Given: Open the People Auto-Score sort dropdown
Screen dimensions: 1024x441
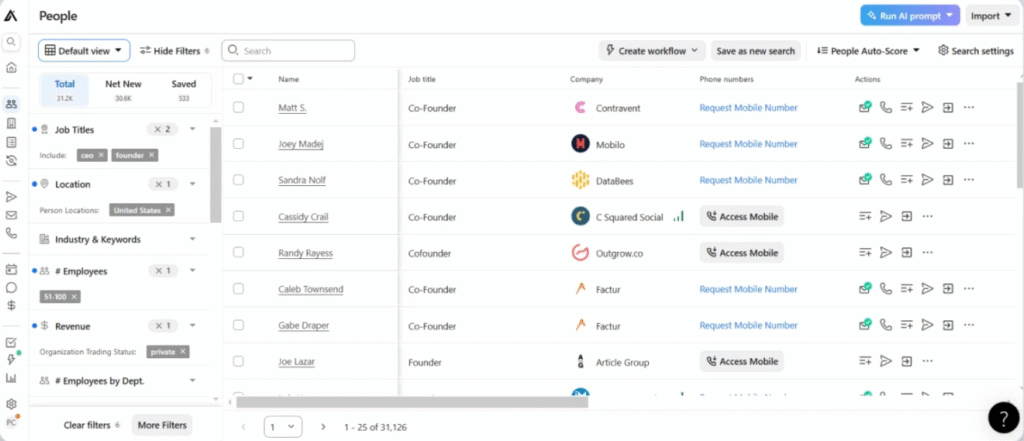Looking at the screenshot, I should 869,50.
